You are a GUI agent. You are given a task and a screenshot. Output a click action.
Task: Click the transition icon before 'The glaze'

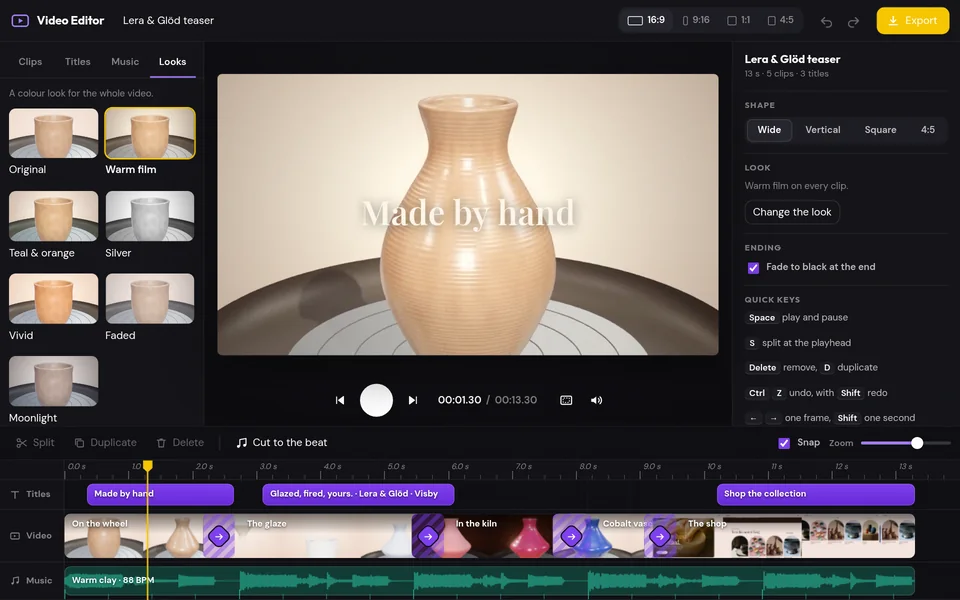[x=219, y=537]
